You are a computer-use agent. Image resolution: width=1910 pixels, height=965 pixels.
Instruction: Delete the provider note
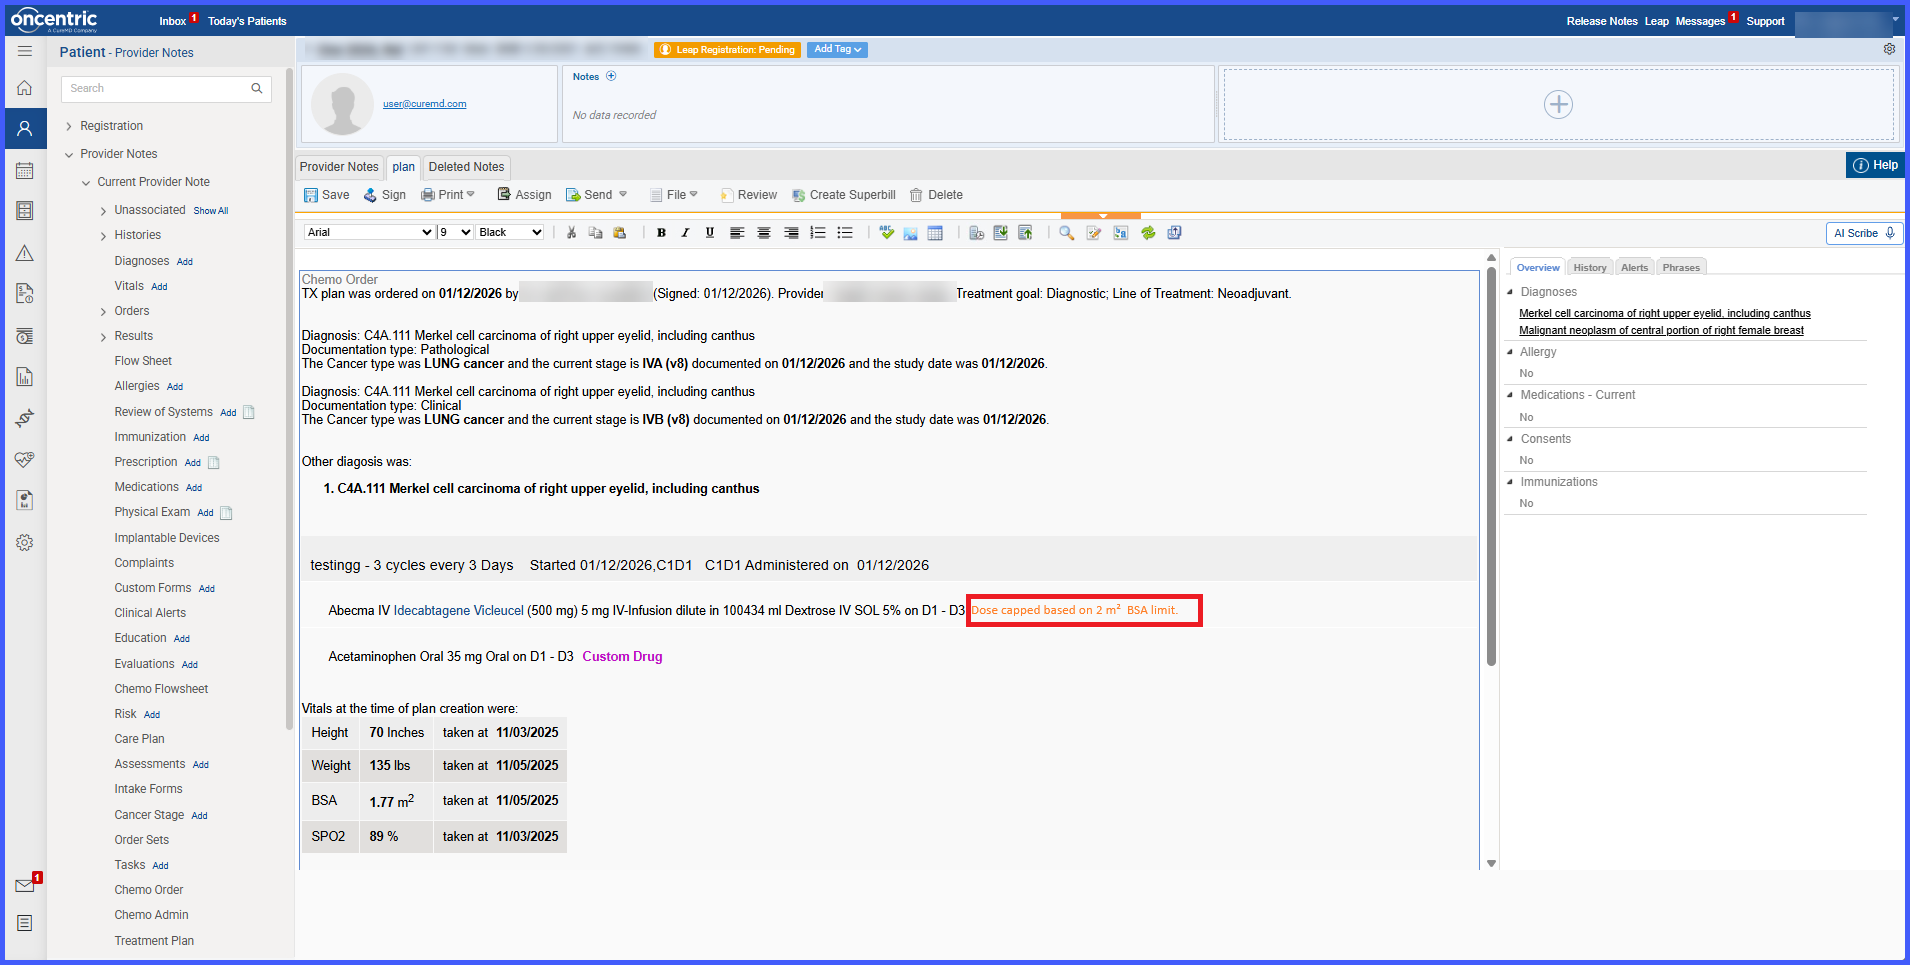tap(936, 195)
